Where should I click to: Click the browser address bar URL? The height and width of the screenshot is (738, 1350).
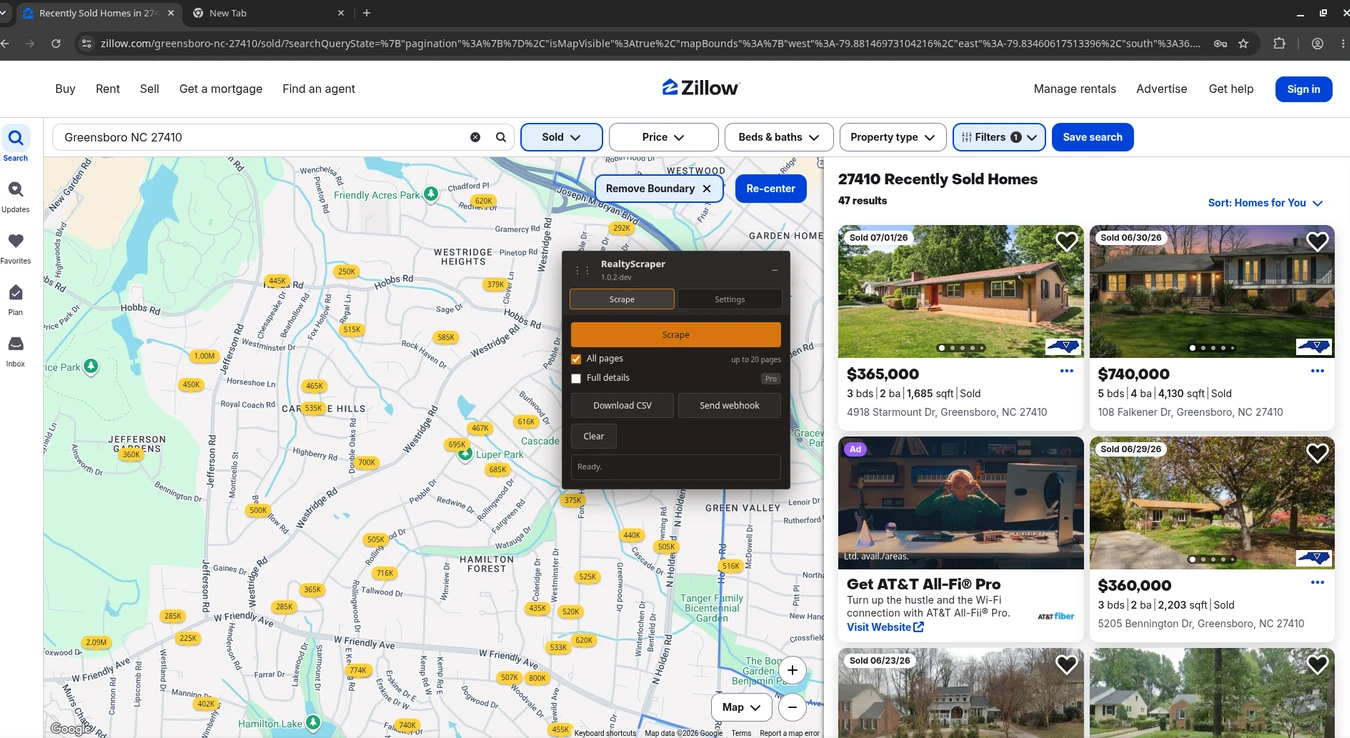click(650, 44)
